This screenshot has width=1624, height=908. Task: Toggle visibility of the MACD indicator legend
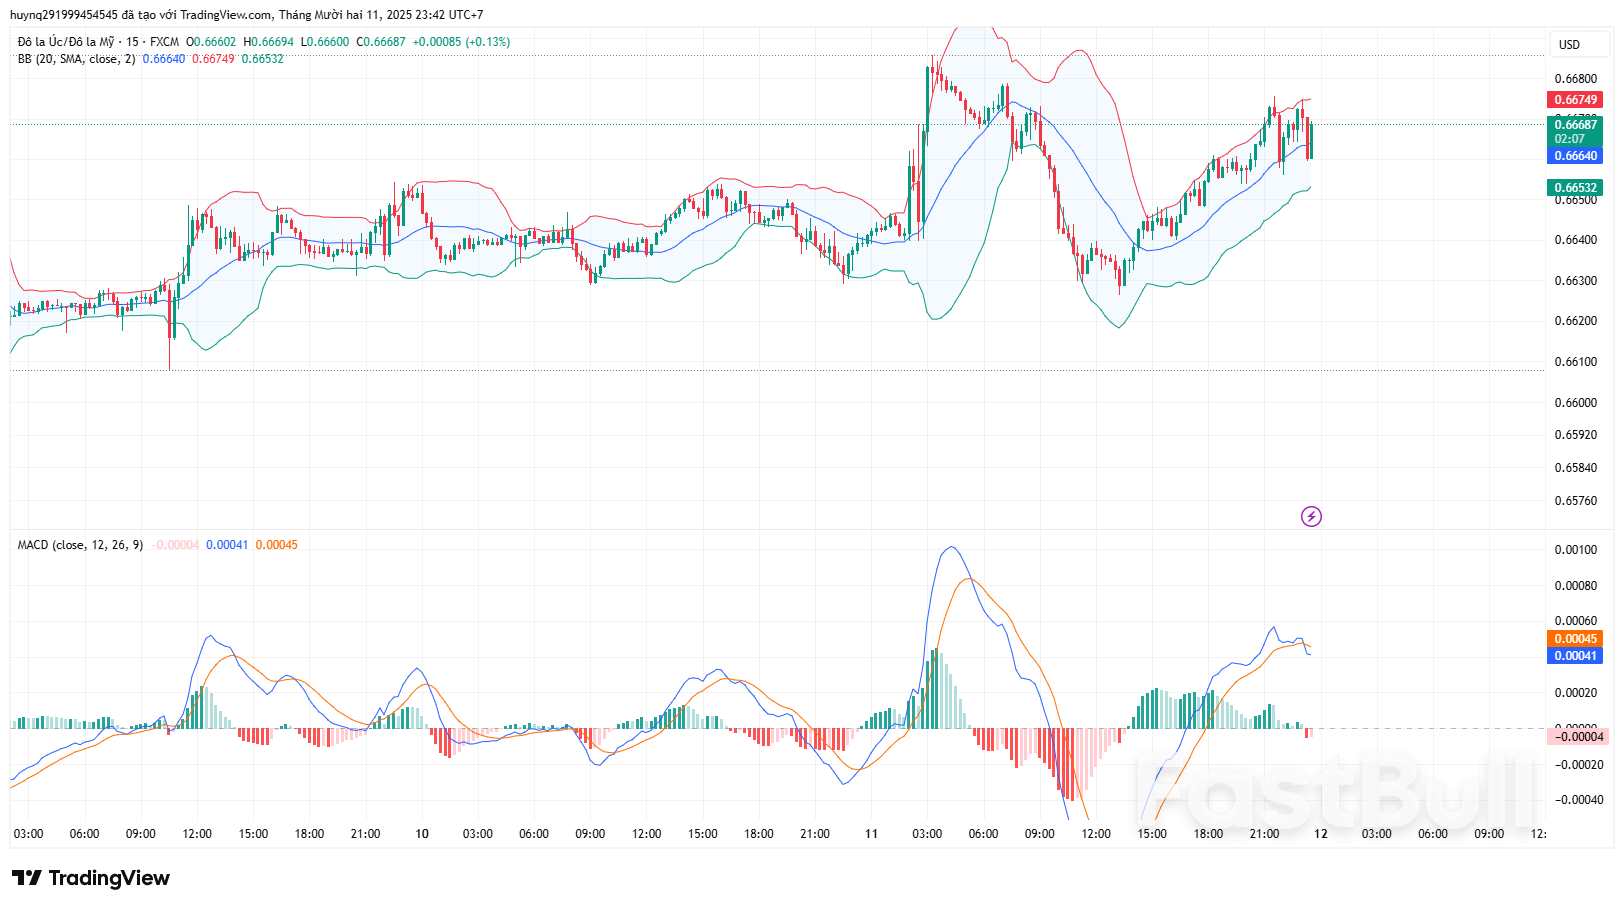(x=80, y=548)
